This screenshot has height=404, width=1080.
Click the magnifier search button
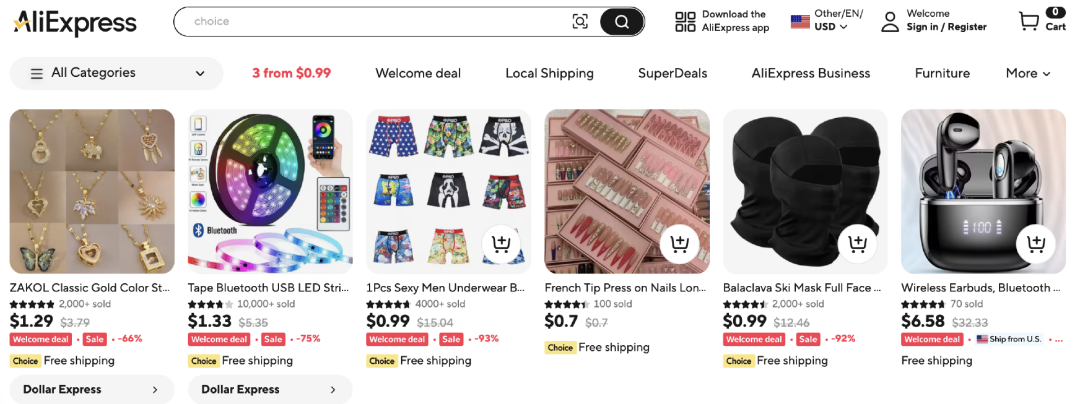(621, 22)
